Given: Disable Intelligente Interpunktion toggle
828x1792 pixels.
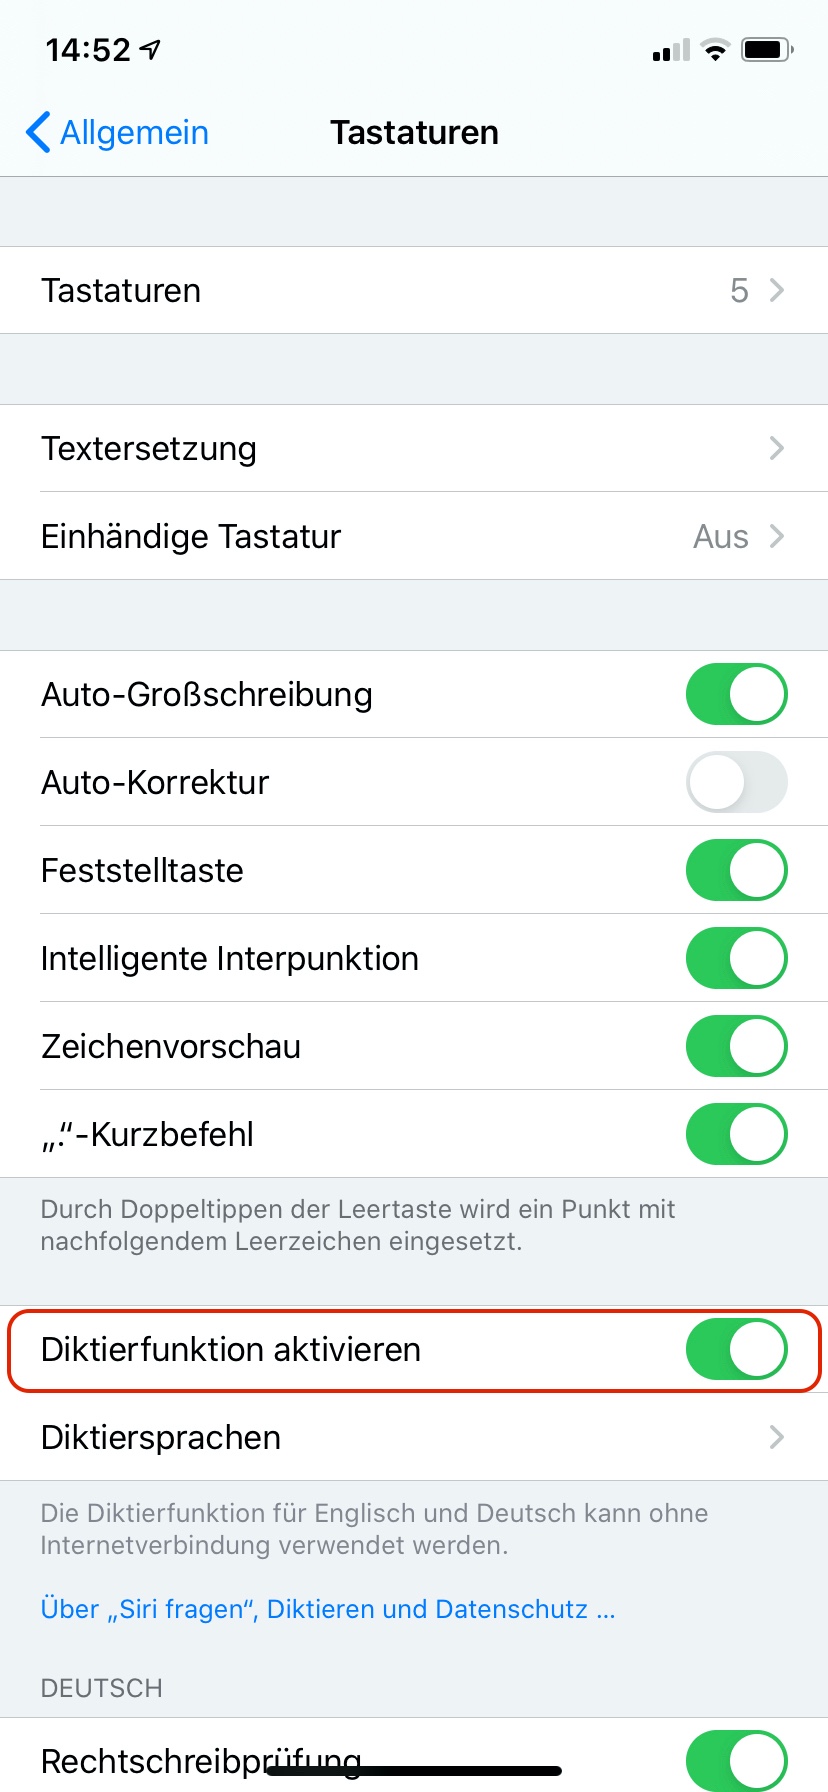Looking at the screenshot, I should (x=736, y=958).
